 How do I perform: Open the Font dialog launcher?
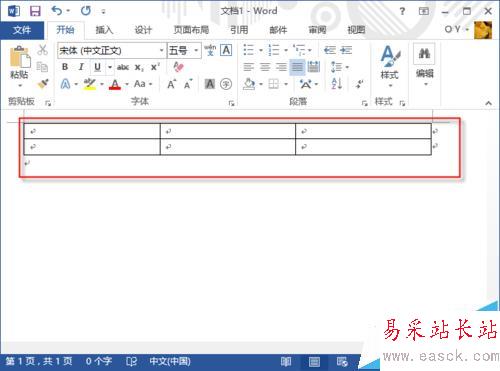(231, 103)
